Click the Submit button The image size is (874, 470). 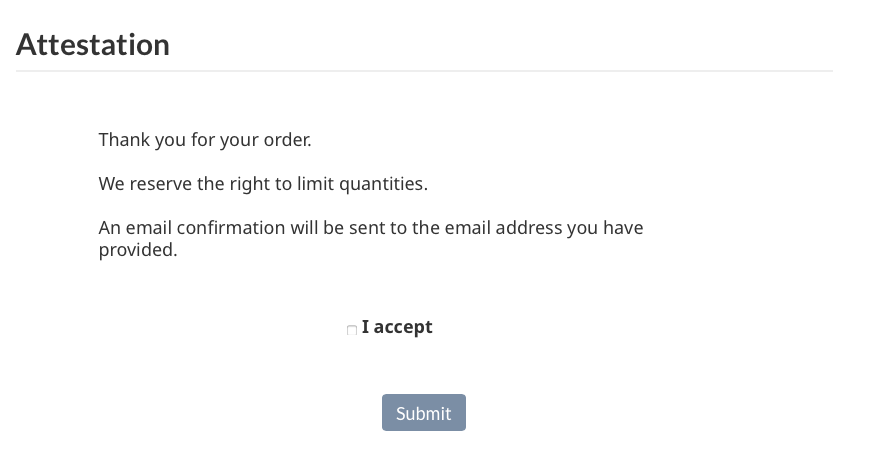click(x=423, y=413)
